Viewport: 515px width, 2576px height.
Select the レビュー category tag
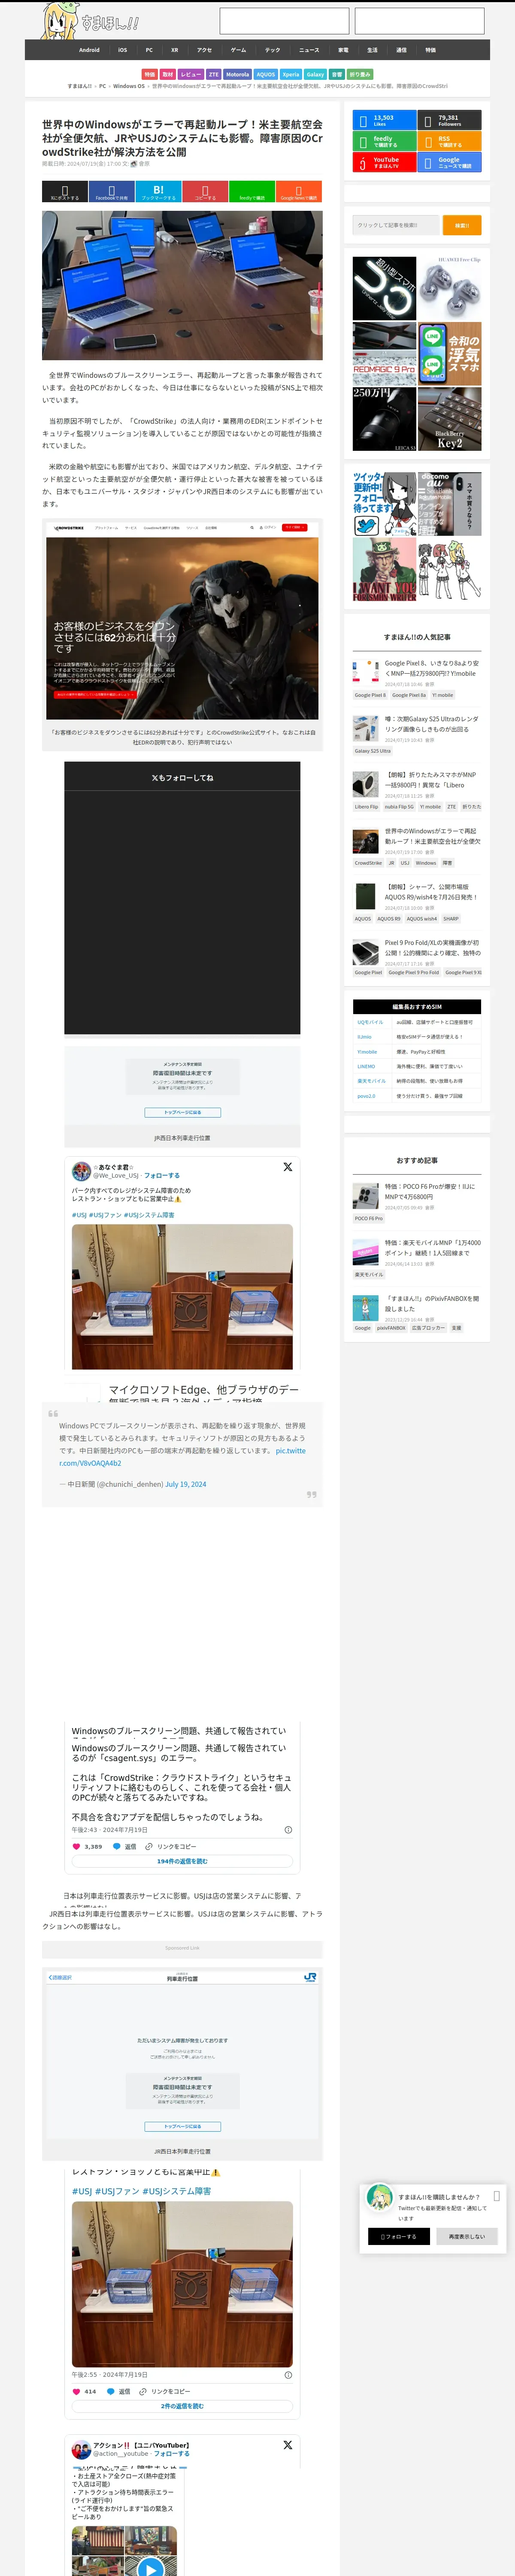[x=191, y=74]
